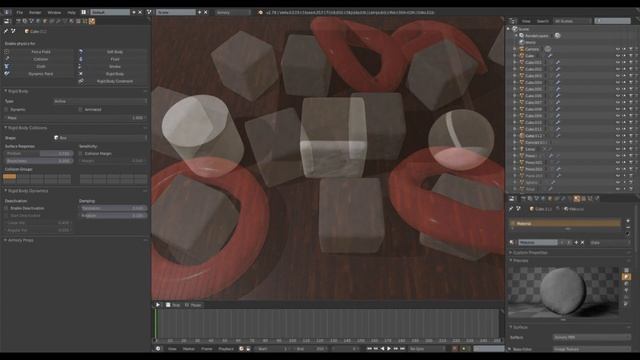
Task: Open the Rigid Body Type dropdown
Action: (x=100, y=101)
